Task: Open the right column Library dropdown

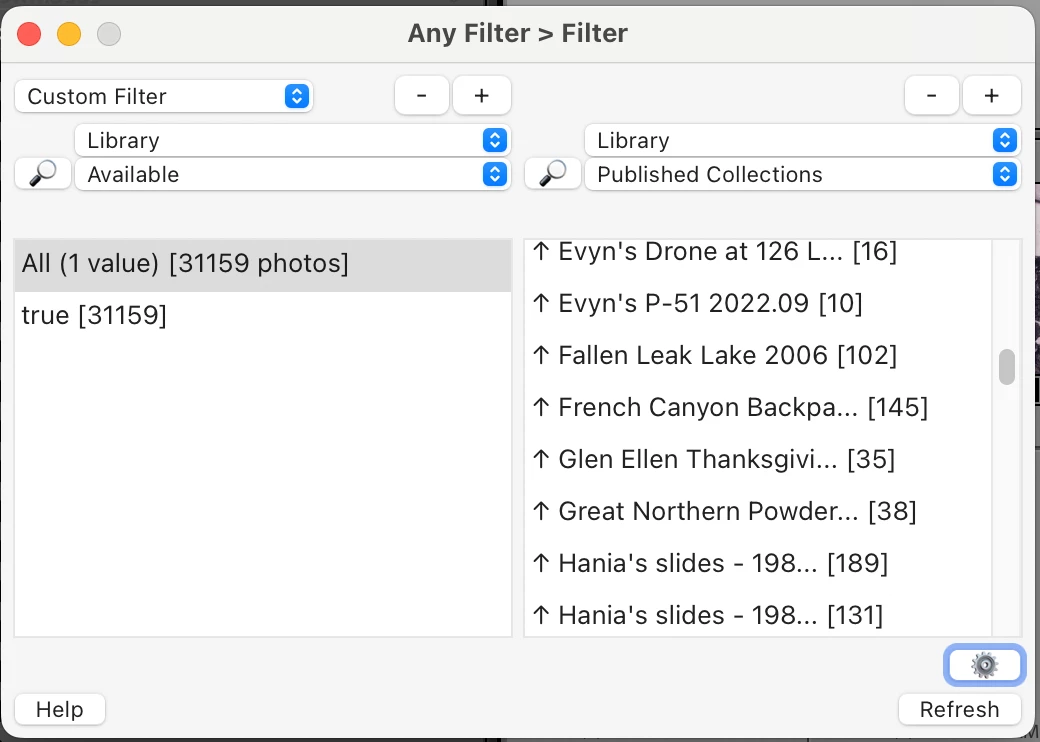Action: click(x=802, y=140)
